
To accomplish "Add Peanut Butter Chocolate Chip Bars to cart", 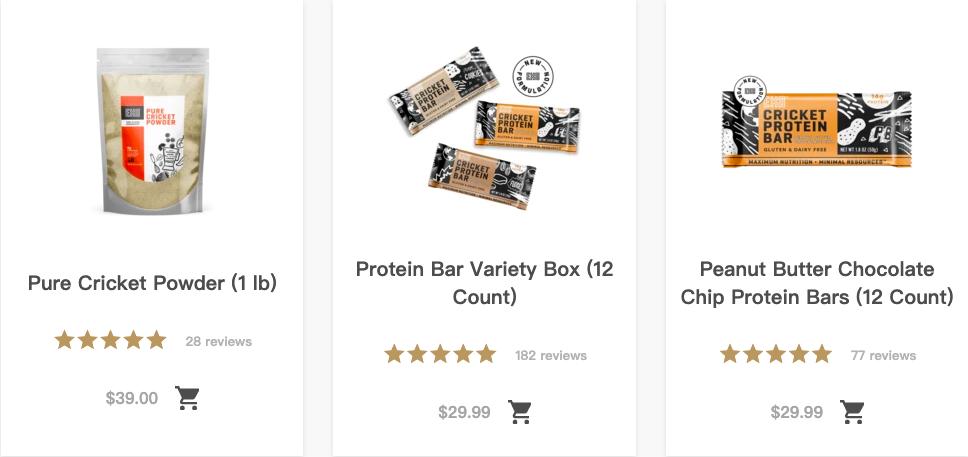I will 852,412.
